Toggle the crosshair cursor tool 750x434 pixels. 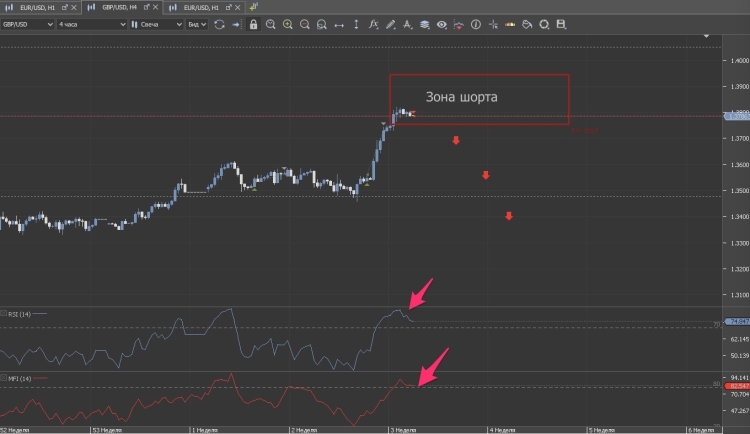[x=493, y=24]
